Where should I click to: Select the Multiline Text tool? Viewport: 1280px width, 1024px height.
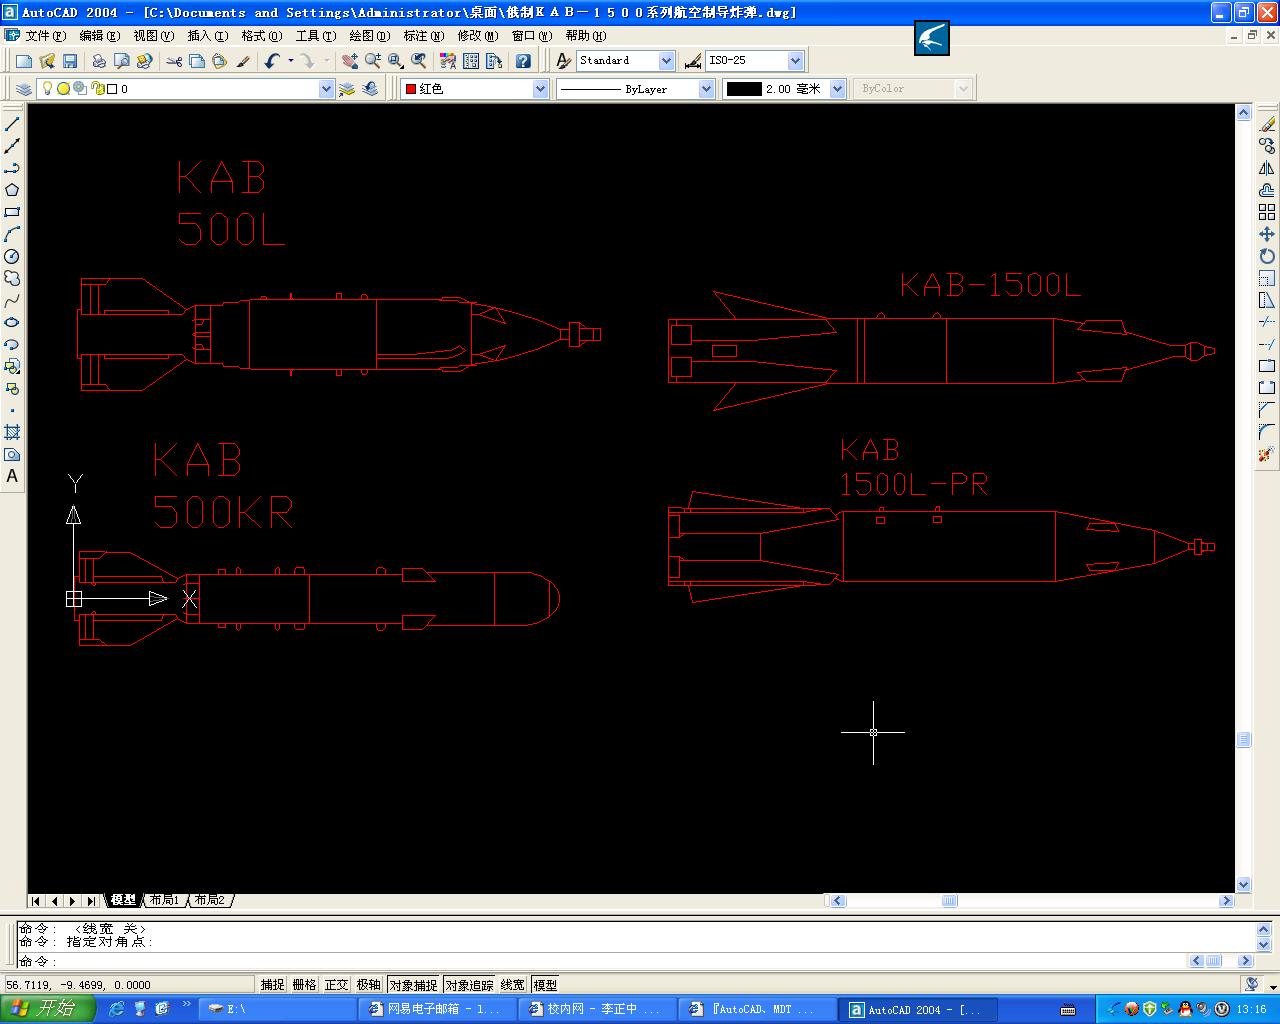tap(12, 476)
